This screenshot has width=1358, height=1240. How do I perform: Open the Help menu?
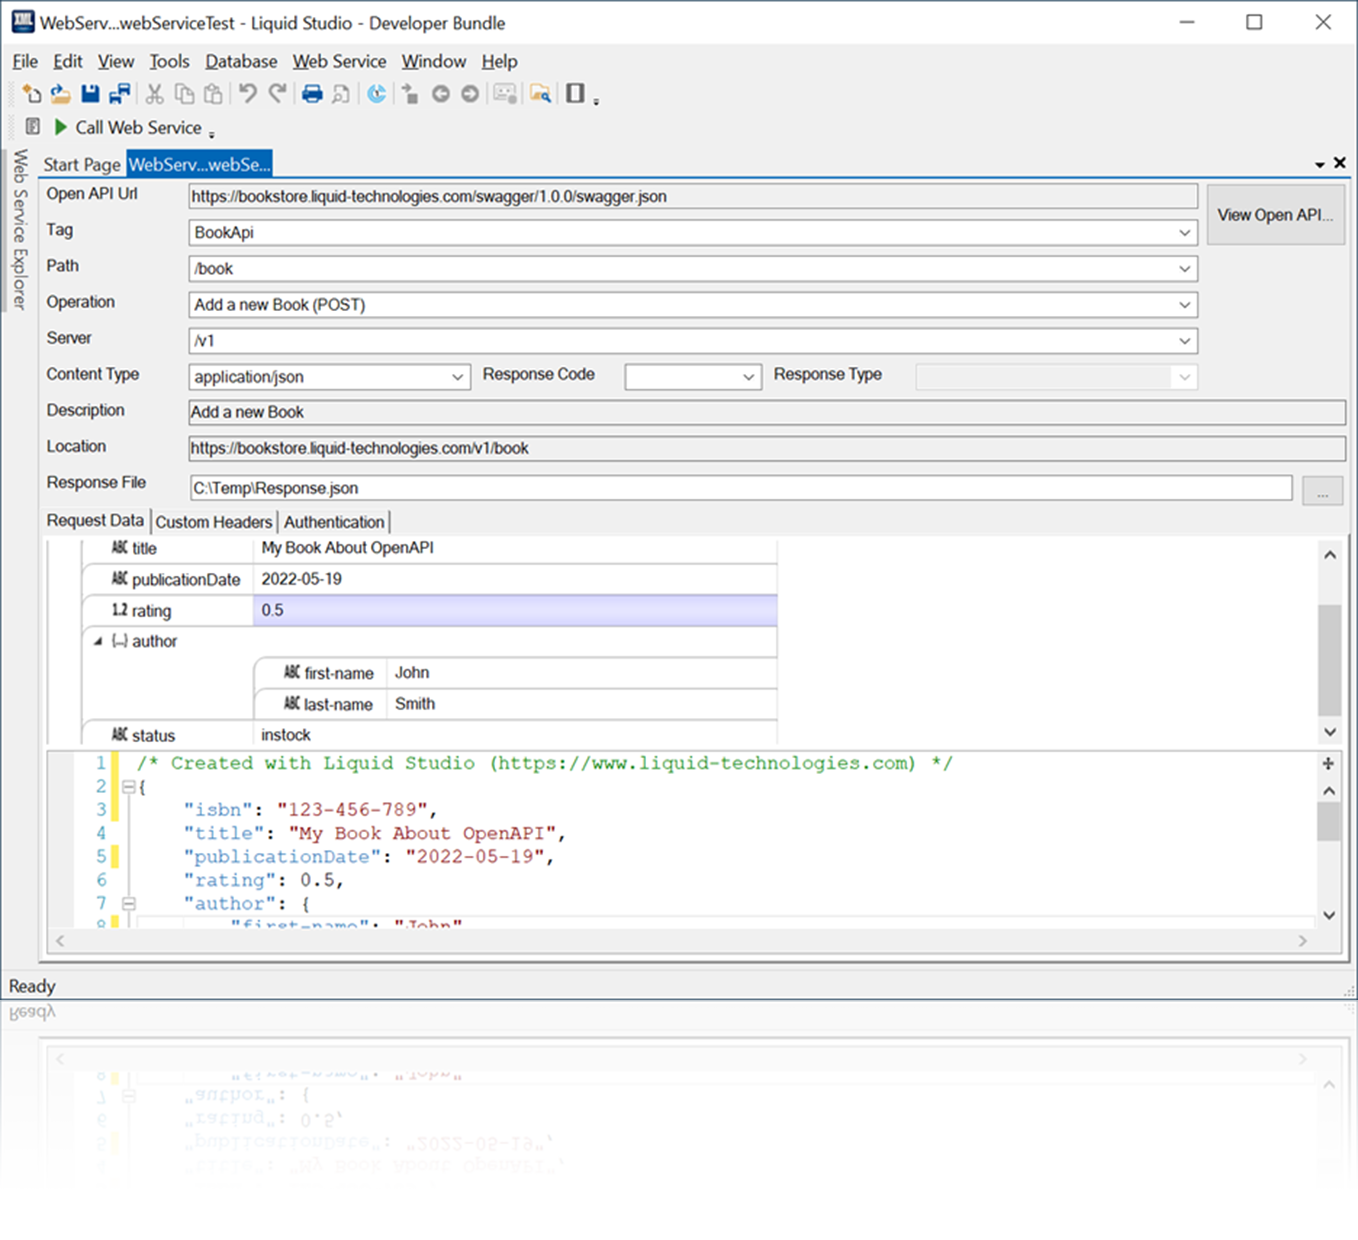[499, 62]
